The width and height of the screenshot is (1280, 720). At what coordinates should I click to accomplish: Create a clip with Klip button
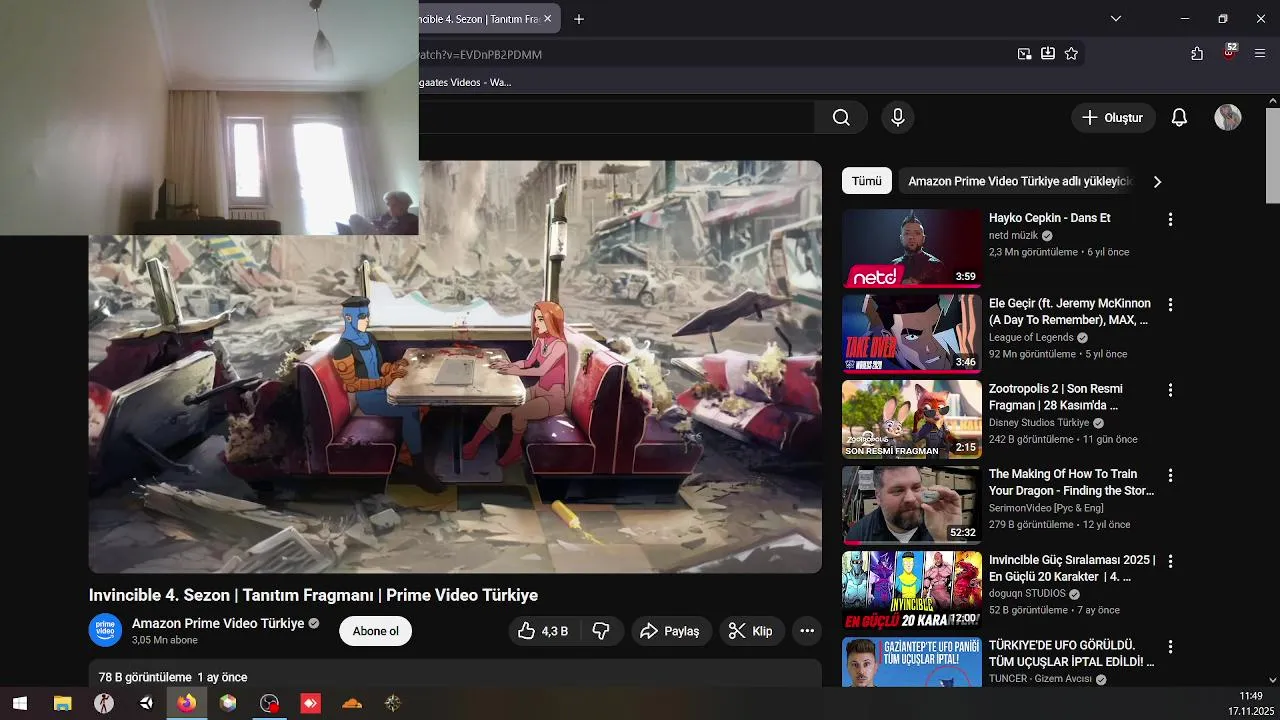751,631
